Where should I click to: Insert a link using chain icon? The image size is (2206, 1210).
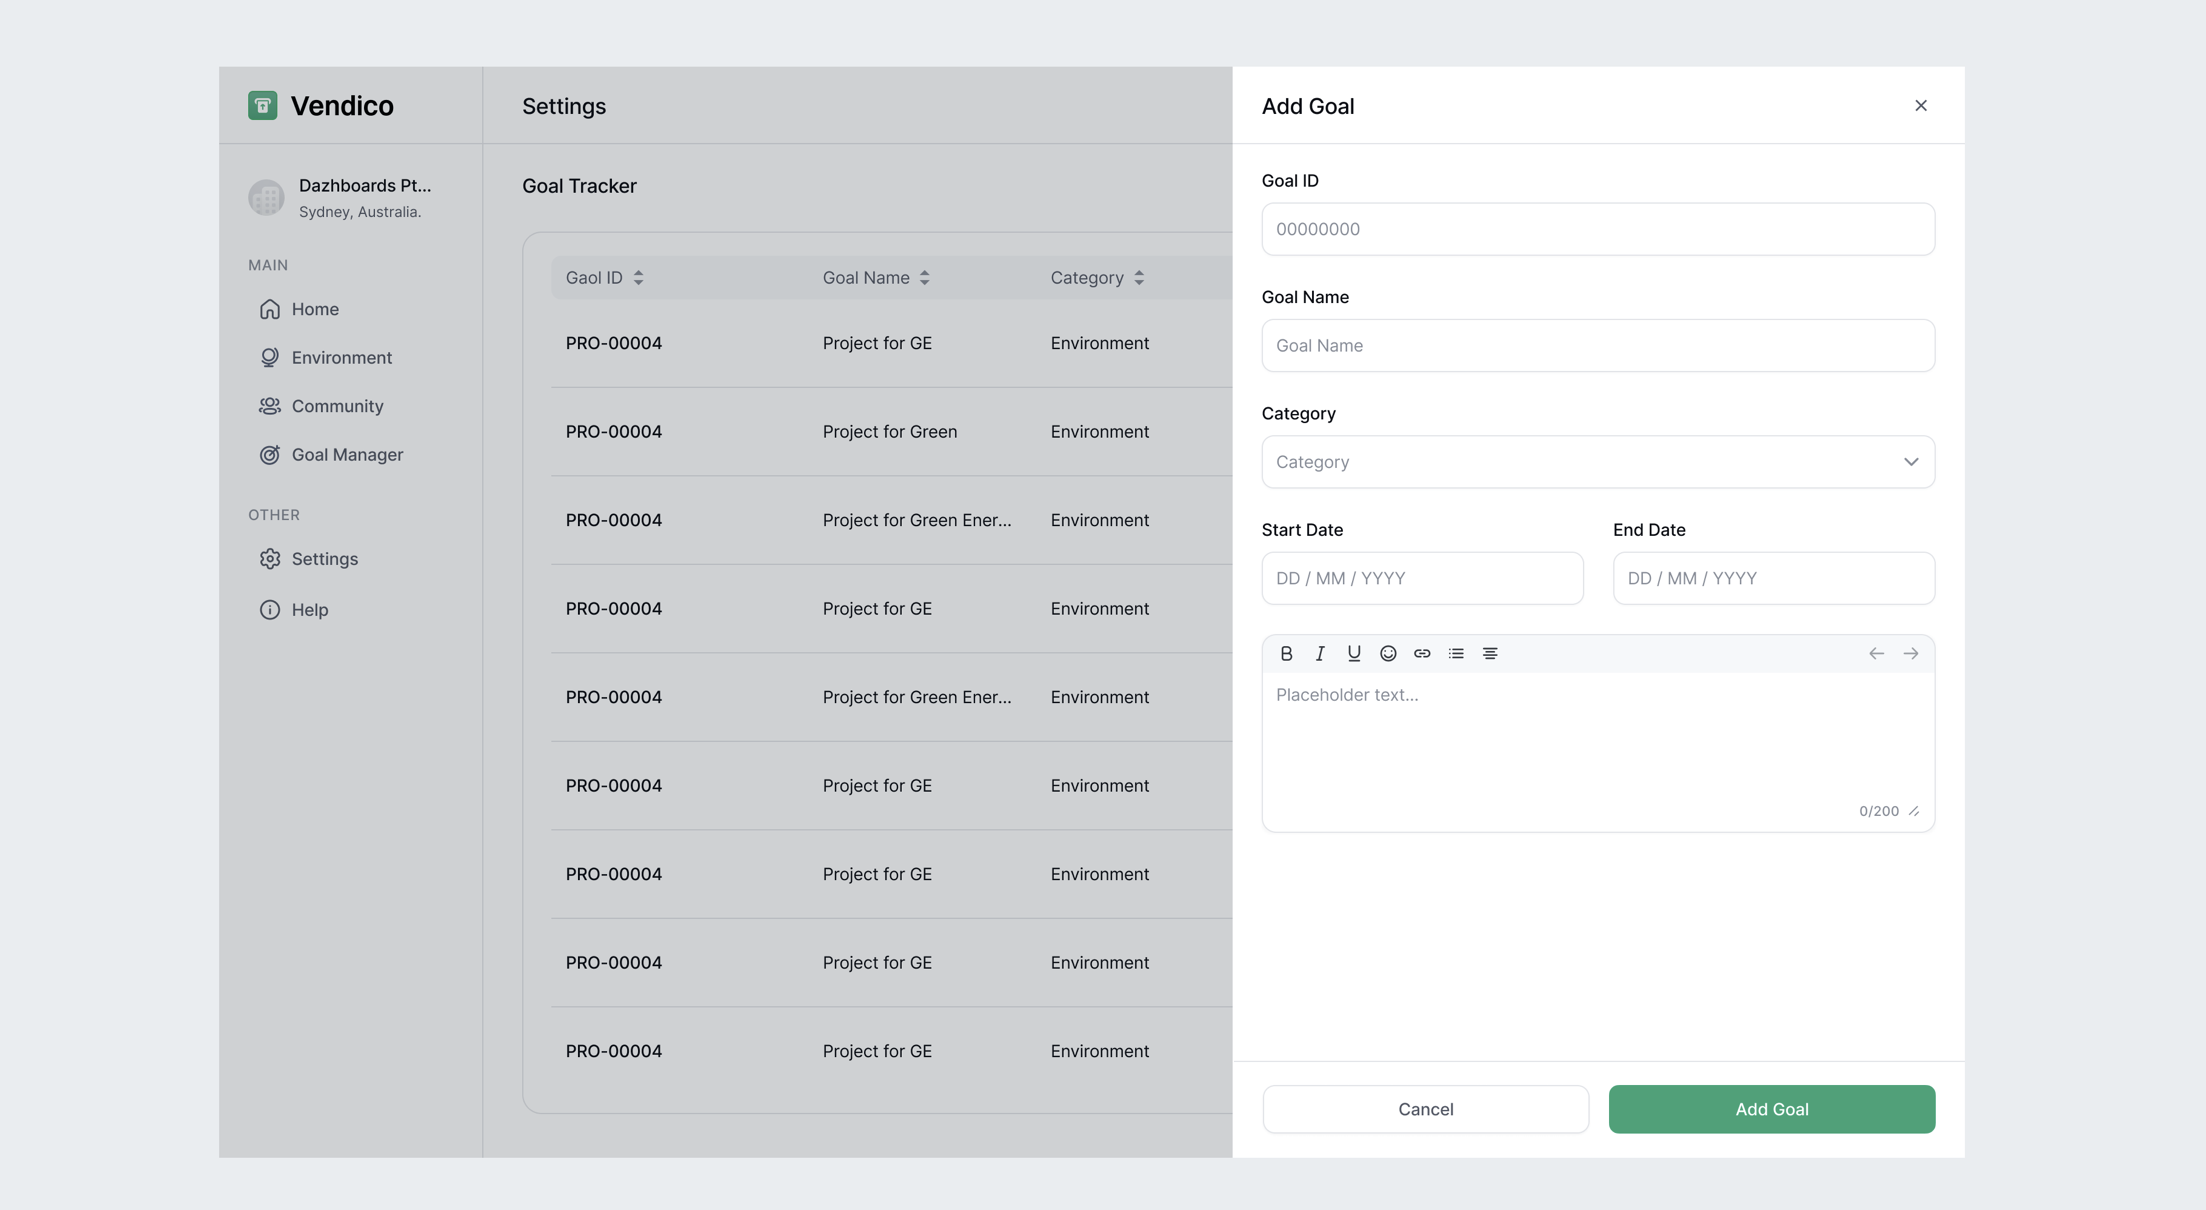(x=1422, y=653)
